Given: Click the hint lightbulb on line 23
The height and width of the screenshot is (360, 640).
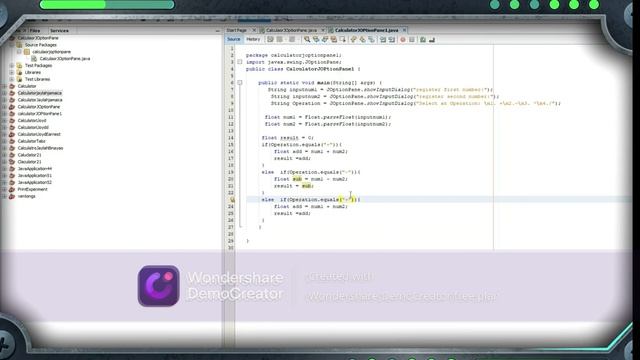Looking at the screenshot, I should [x=232, y=200].
